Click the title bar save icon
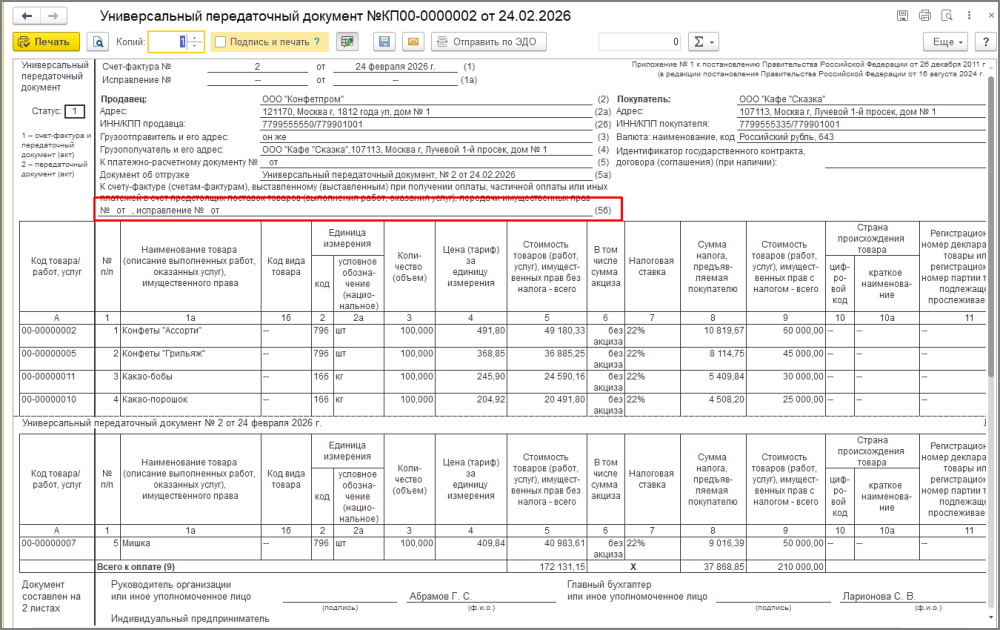This screenshot has width=1000, height=630. pyautogui.click(x=903, y=16)
